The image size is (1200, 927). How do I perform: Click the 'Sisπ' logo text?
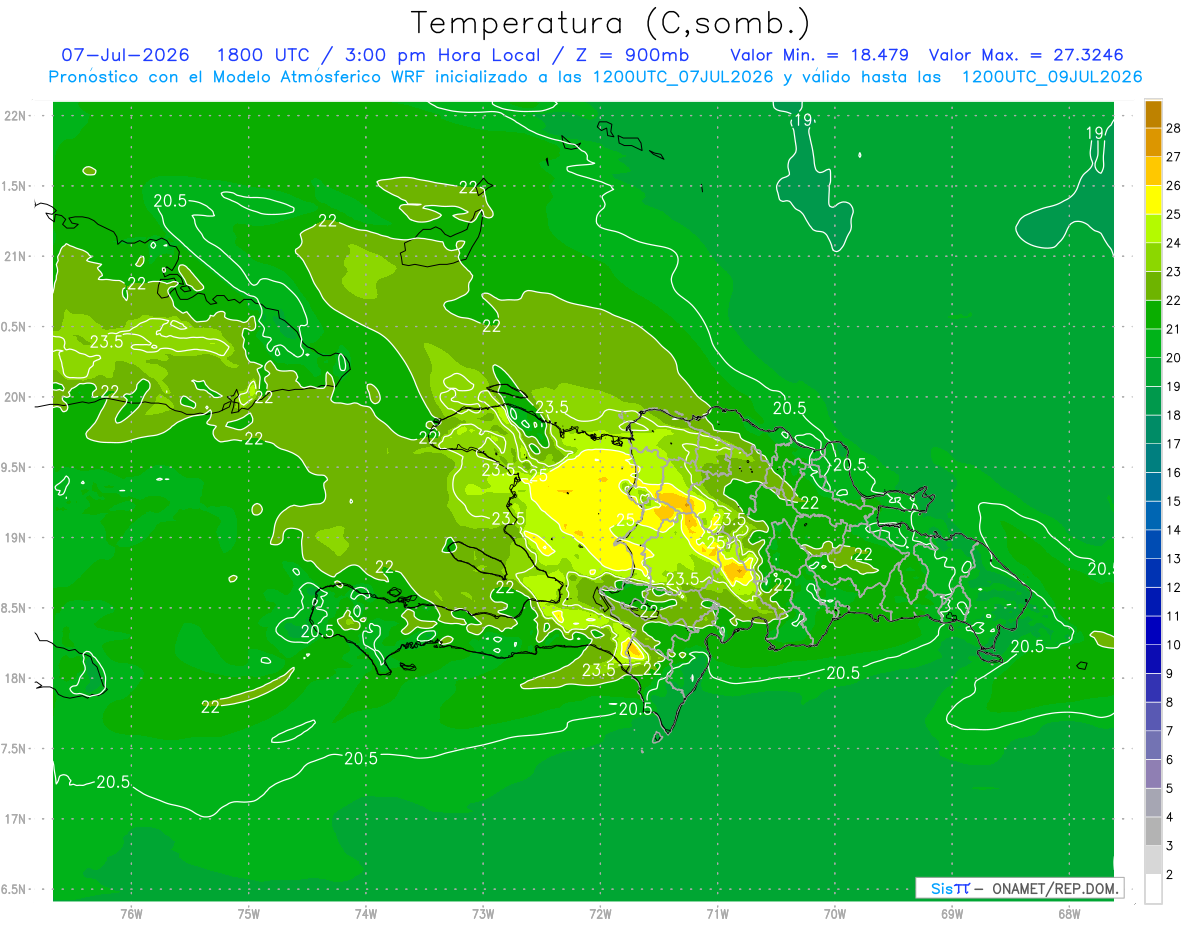coord(949,888)
